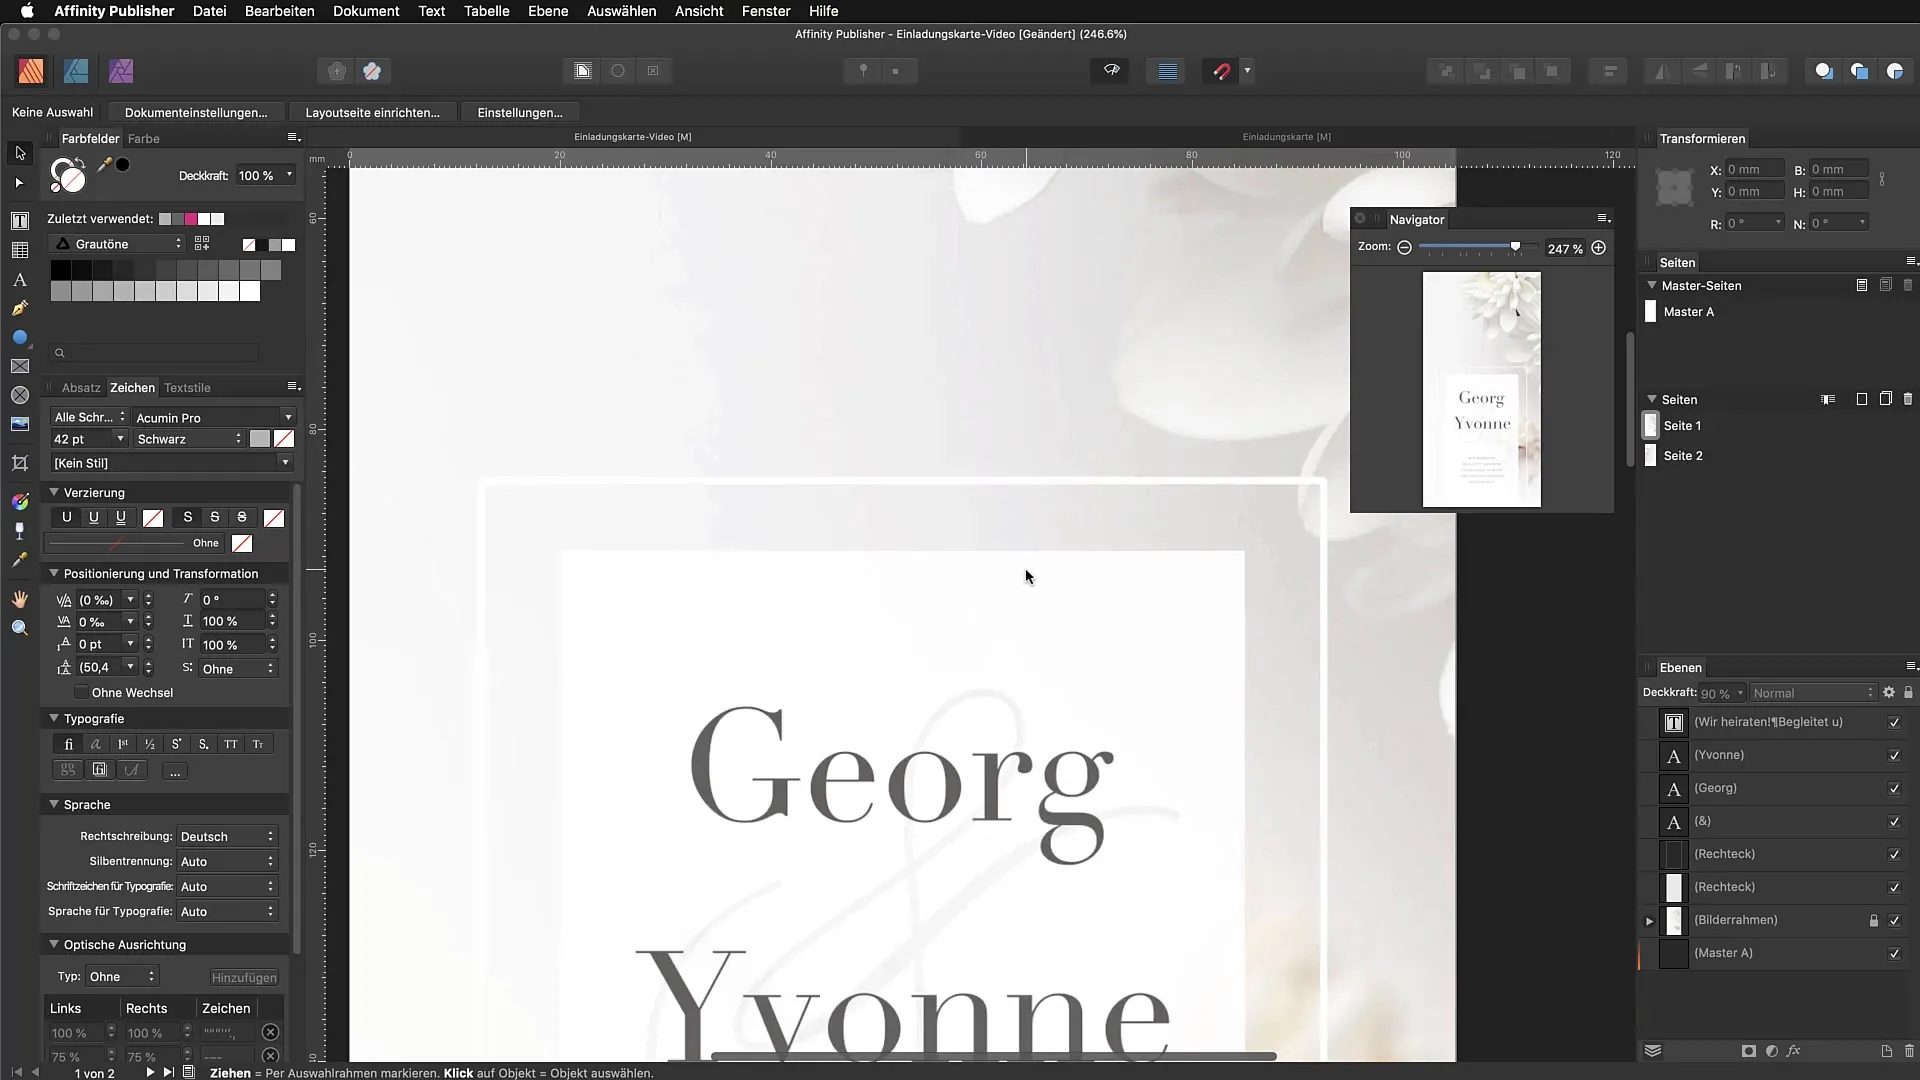
Task: Select the Picture Frame Ellipse tool
Action: coord(20,395)
